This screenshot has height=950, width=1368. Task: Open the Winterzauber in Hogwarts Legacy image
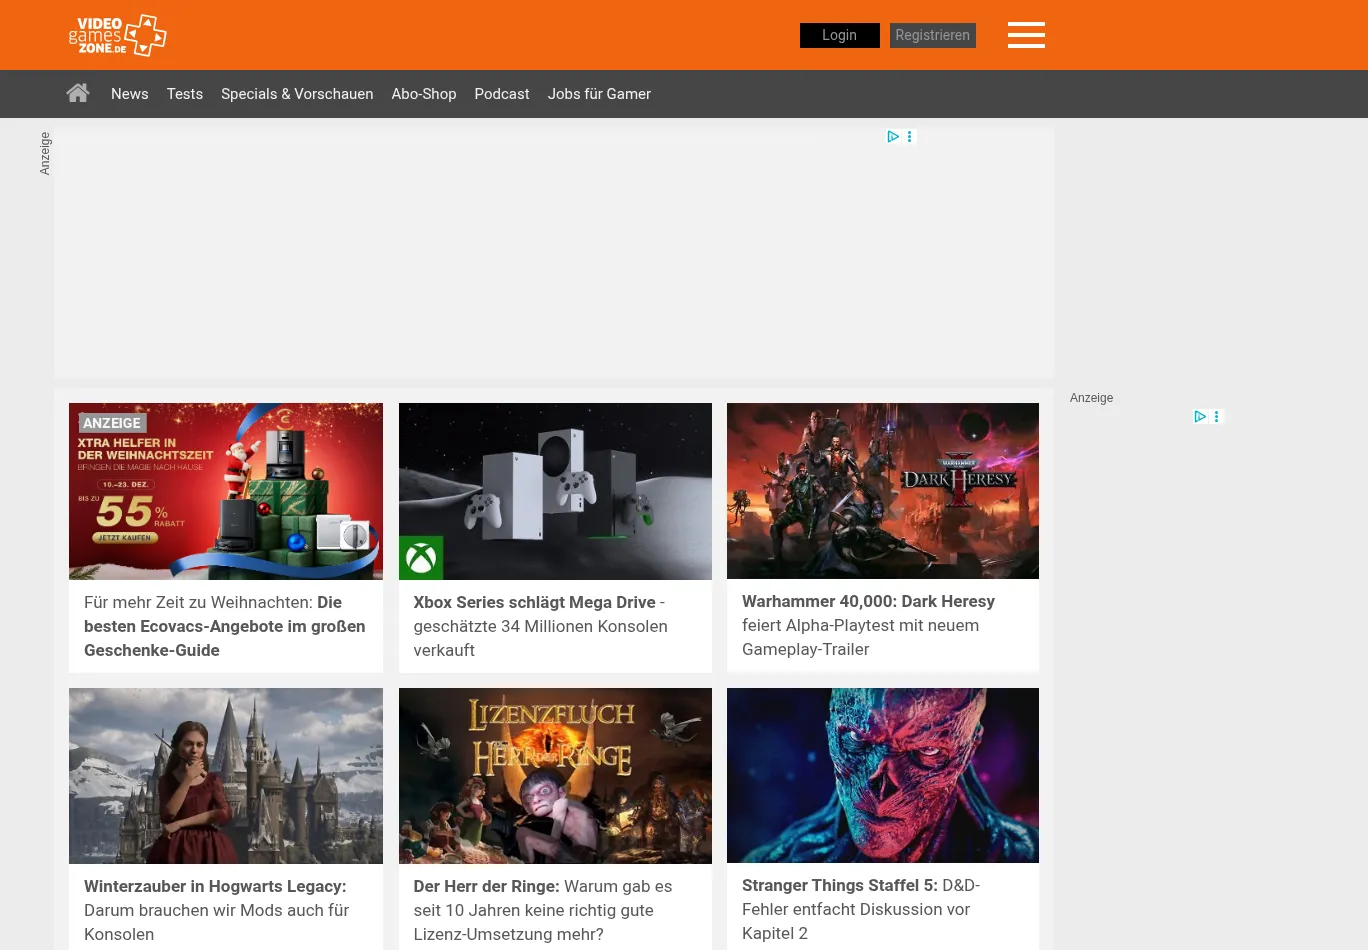coord(225,775)
